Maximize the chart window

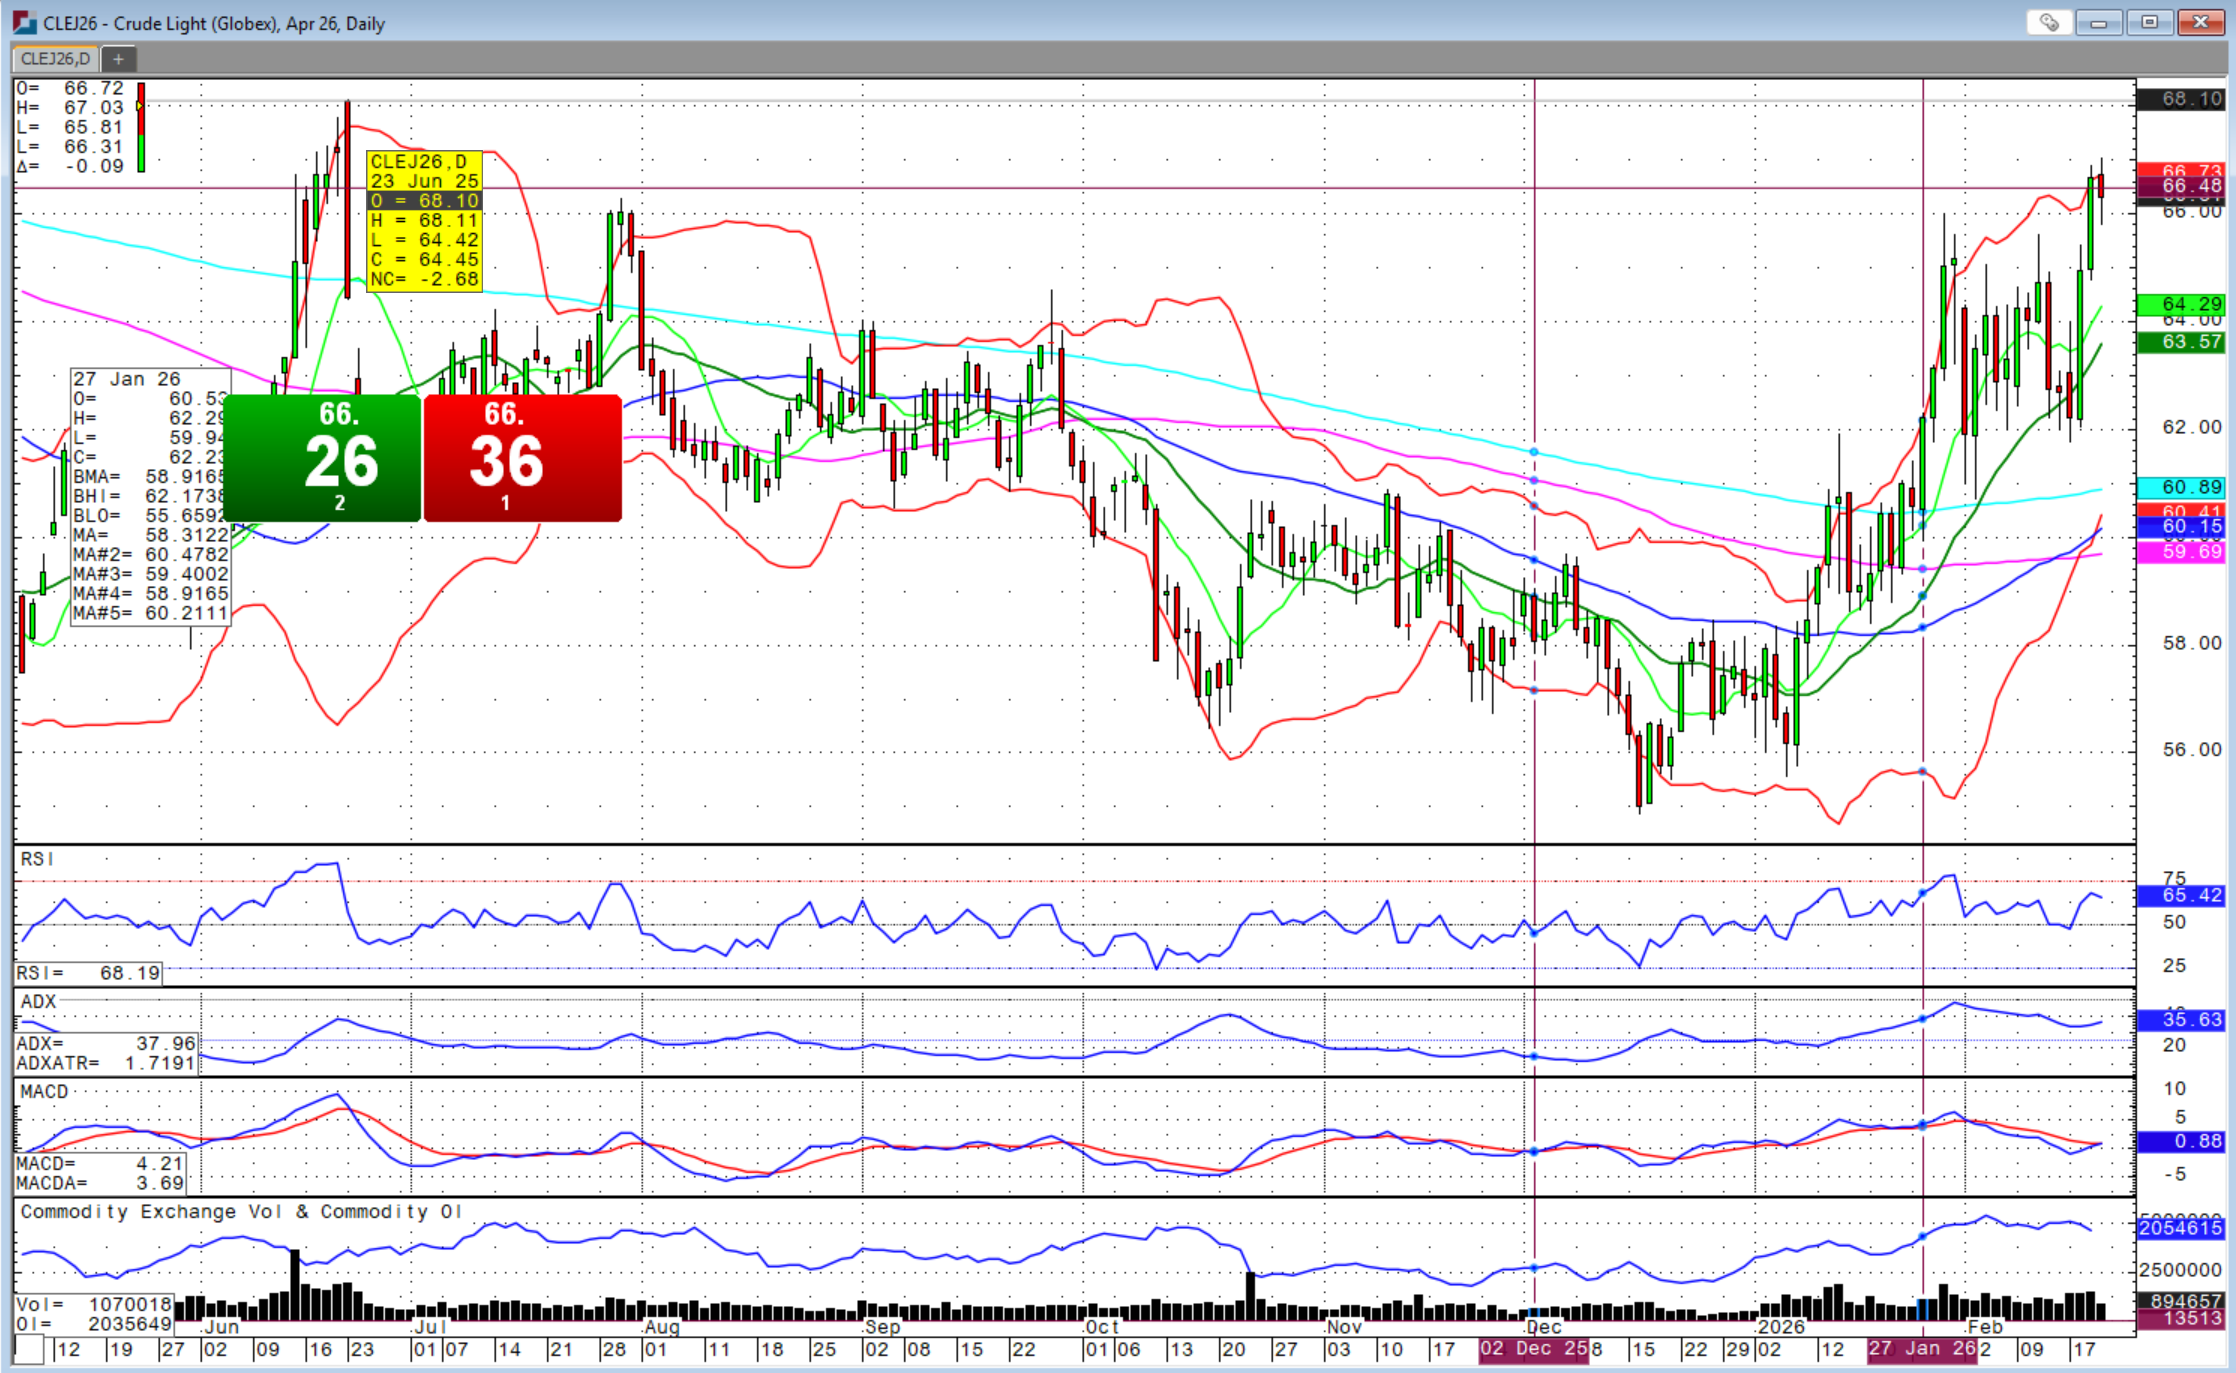[2149, 22]
